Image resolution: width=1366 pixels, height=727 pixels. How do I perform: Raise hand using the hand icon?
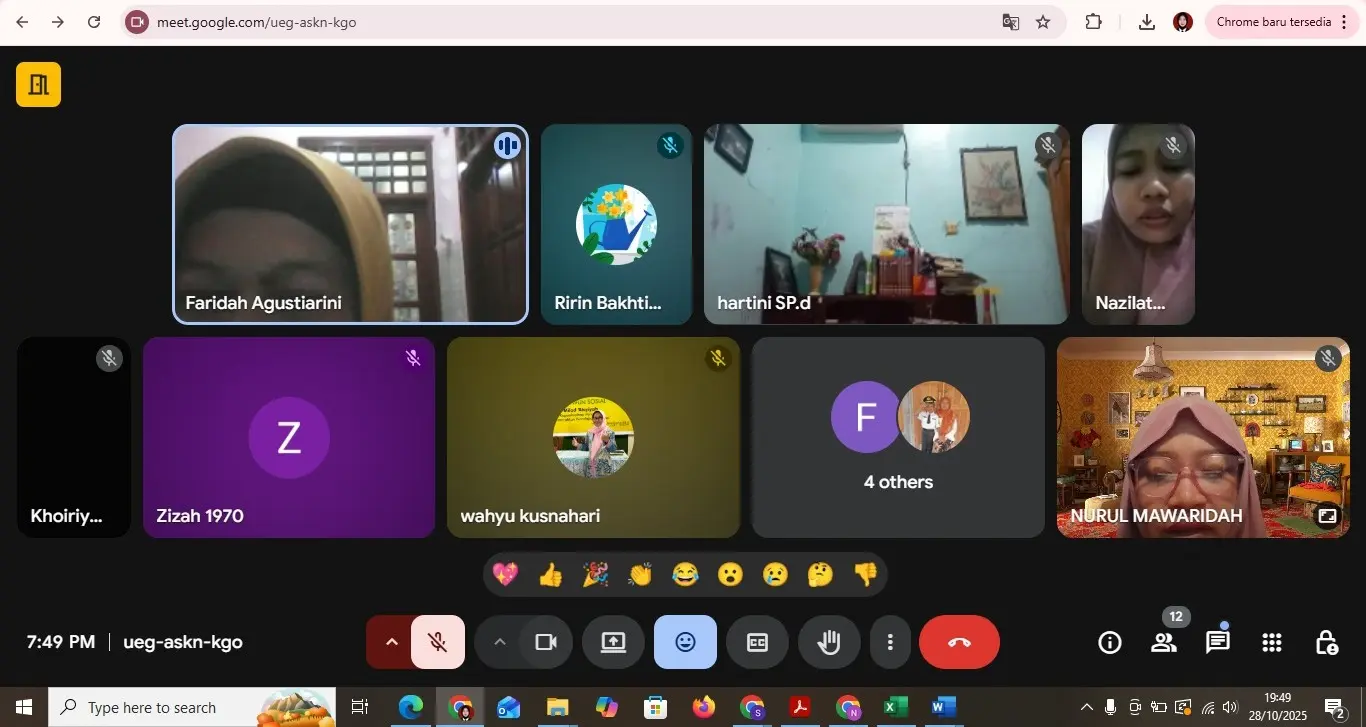(828, 642)
